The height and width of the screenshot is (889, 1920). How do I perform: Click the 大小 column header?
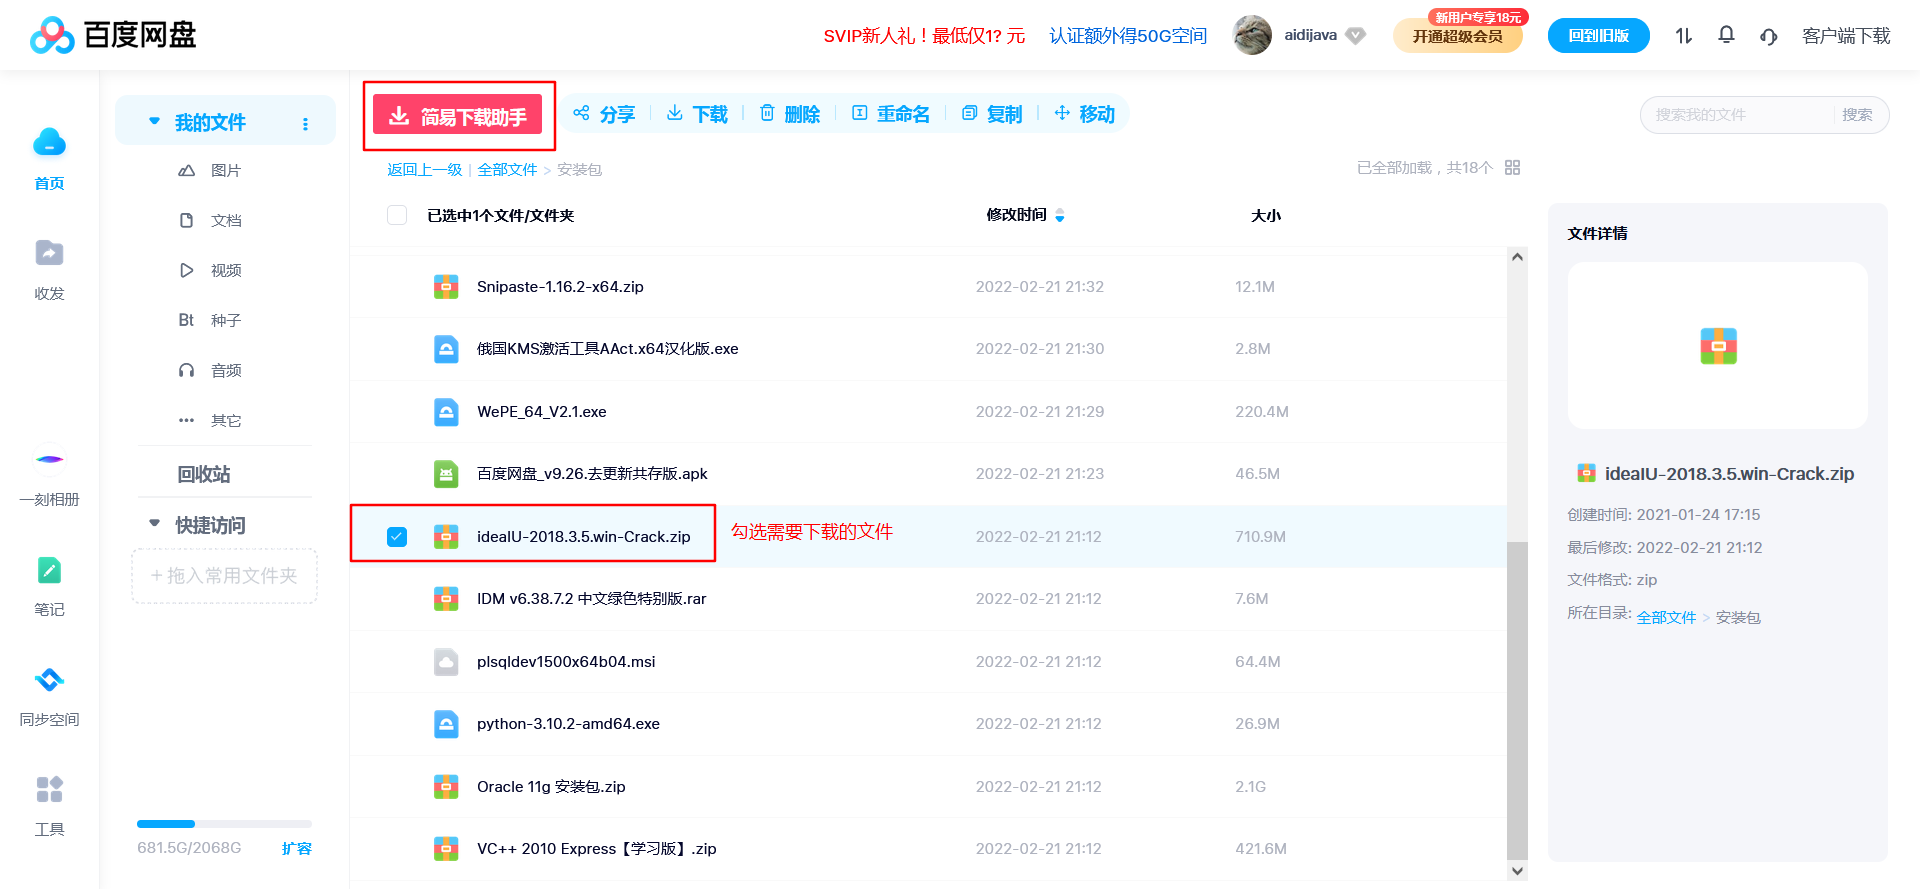click(x=1265, y=215)
